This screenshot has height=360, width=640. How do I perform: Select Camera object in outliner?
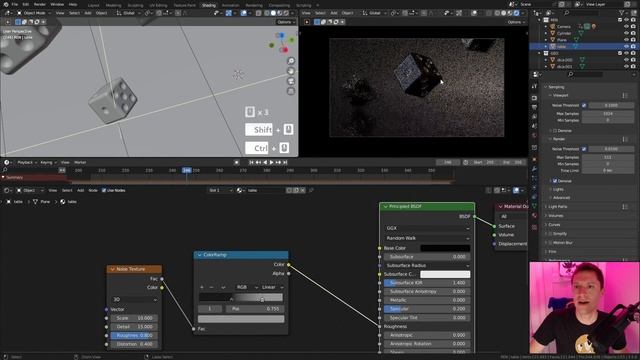pyautogui.click(x=564, y=27)
